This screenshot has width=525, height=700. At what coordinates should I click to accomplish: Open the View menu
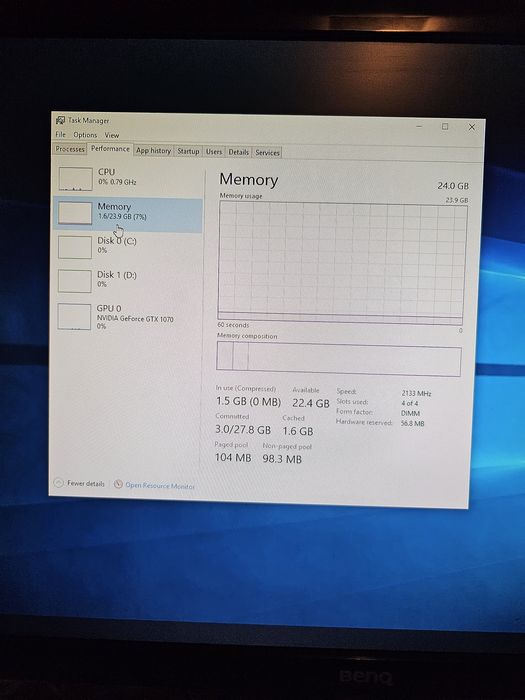coord(112,135)
